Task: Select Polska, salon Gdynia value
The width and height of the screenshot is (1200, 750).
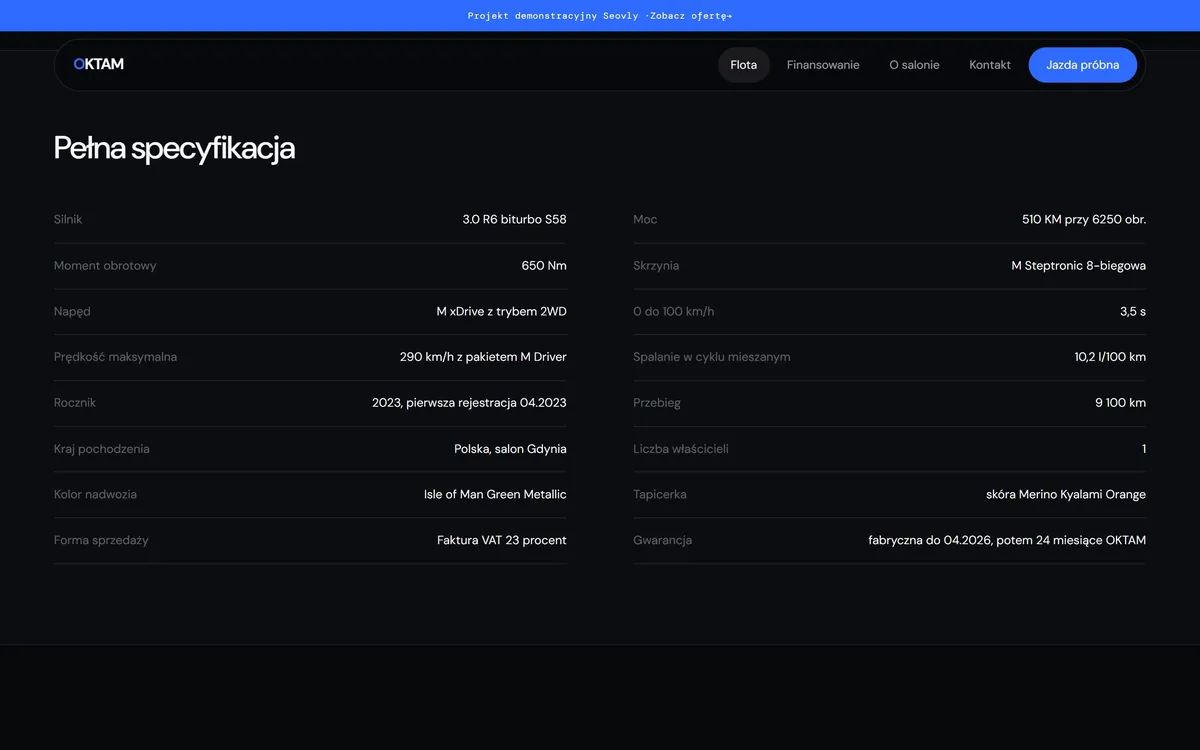Action: coord(510,449)
